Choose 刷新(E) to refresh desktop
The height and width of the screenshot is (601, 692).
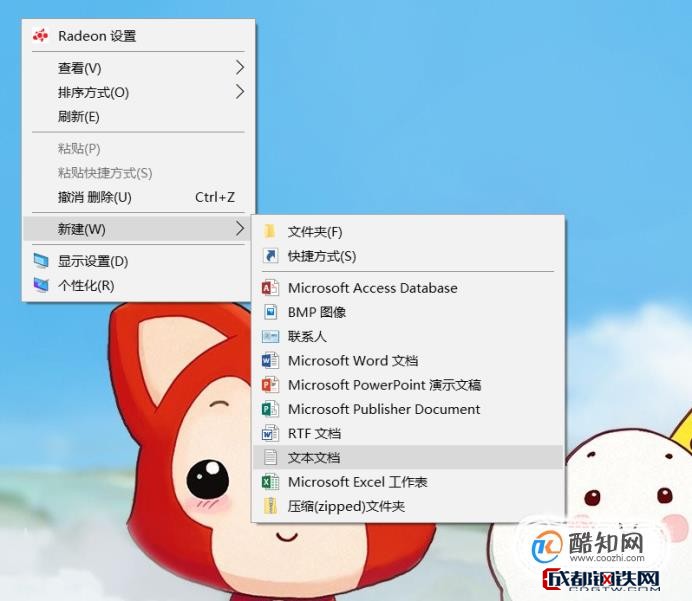[138, 116]
